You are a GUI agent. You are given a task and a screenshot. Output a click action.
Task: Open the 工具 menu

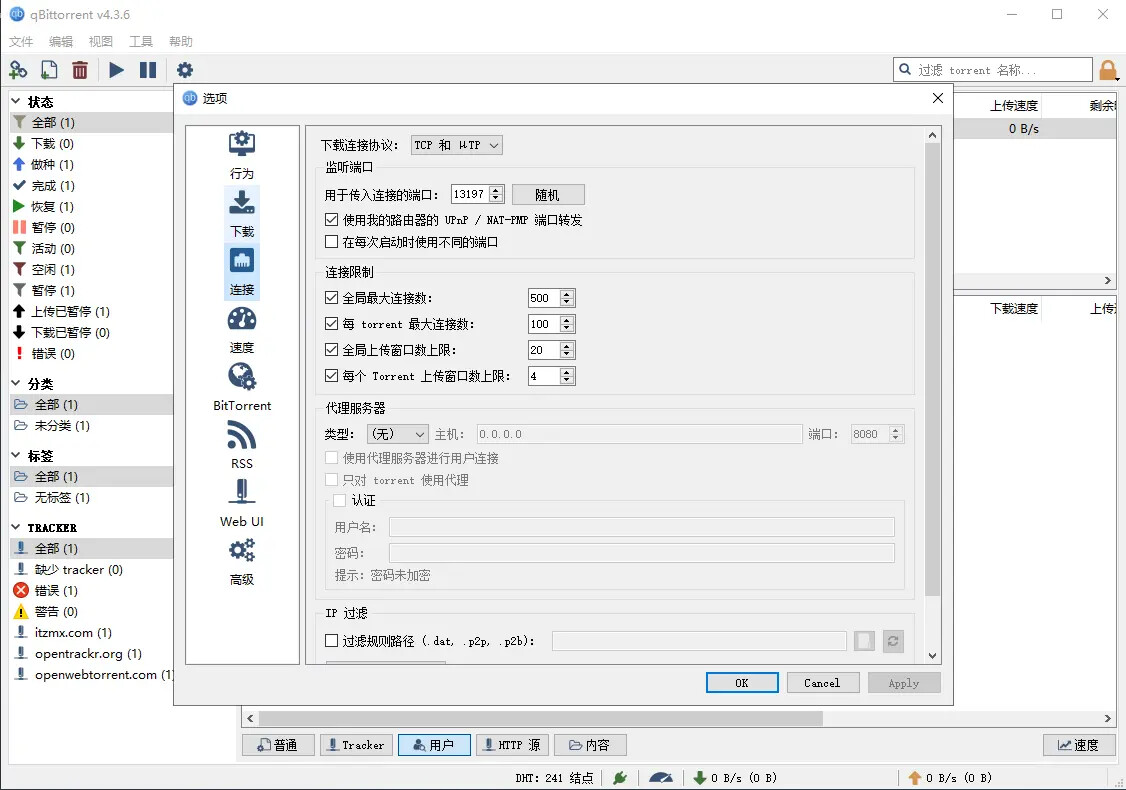click(141, 42)
